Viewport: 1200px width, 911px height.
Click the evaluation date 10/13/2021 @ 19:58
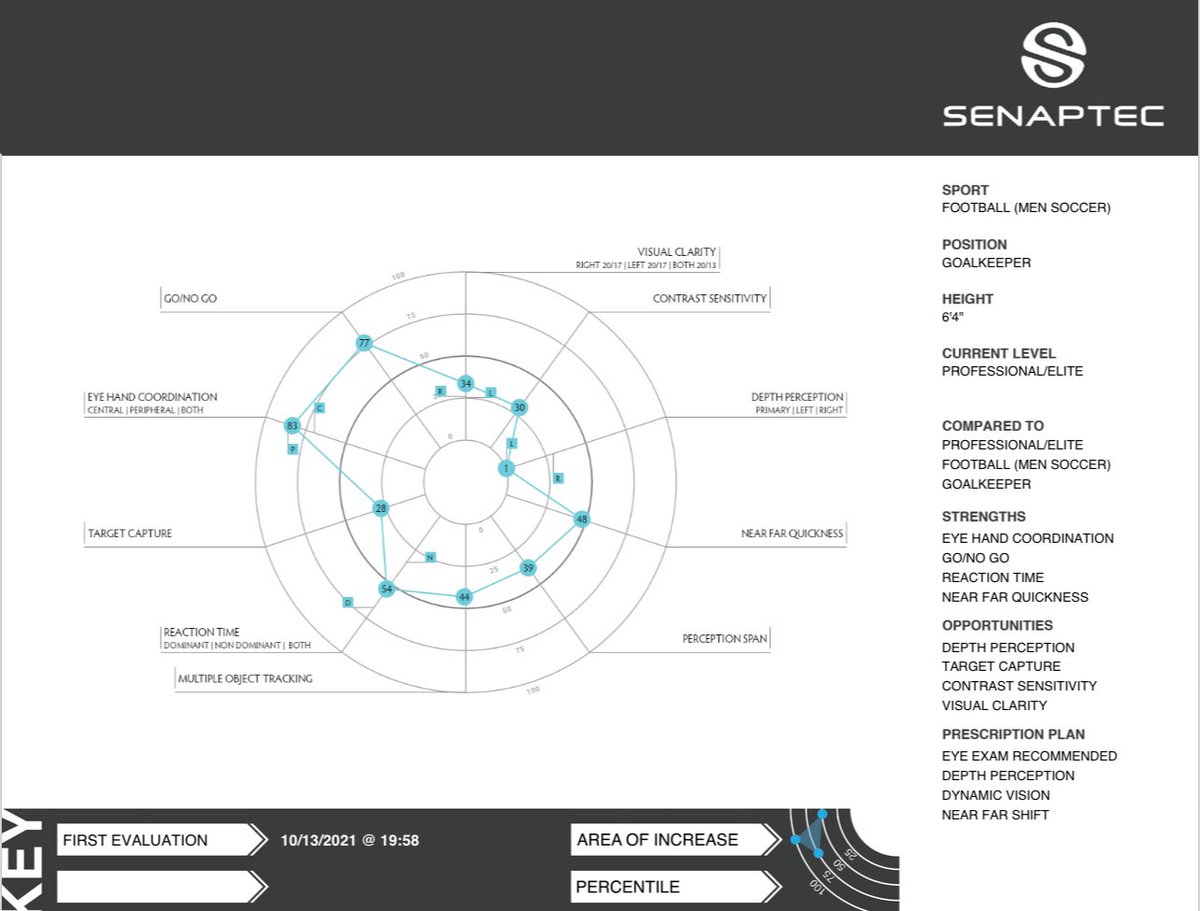pos(350,840)
